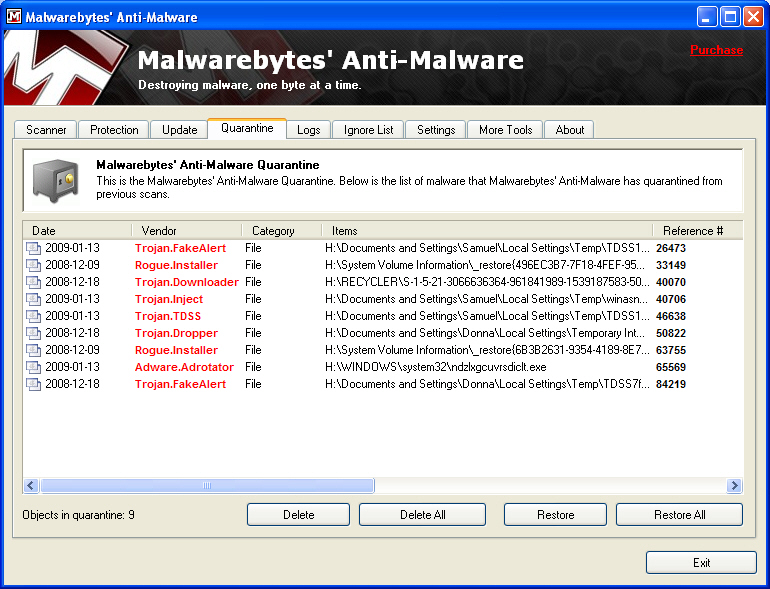The height and width of the screenshot is (589, 770).
Task: Click the quarantine safe icon
Action: [55, 180]
